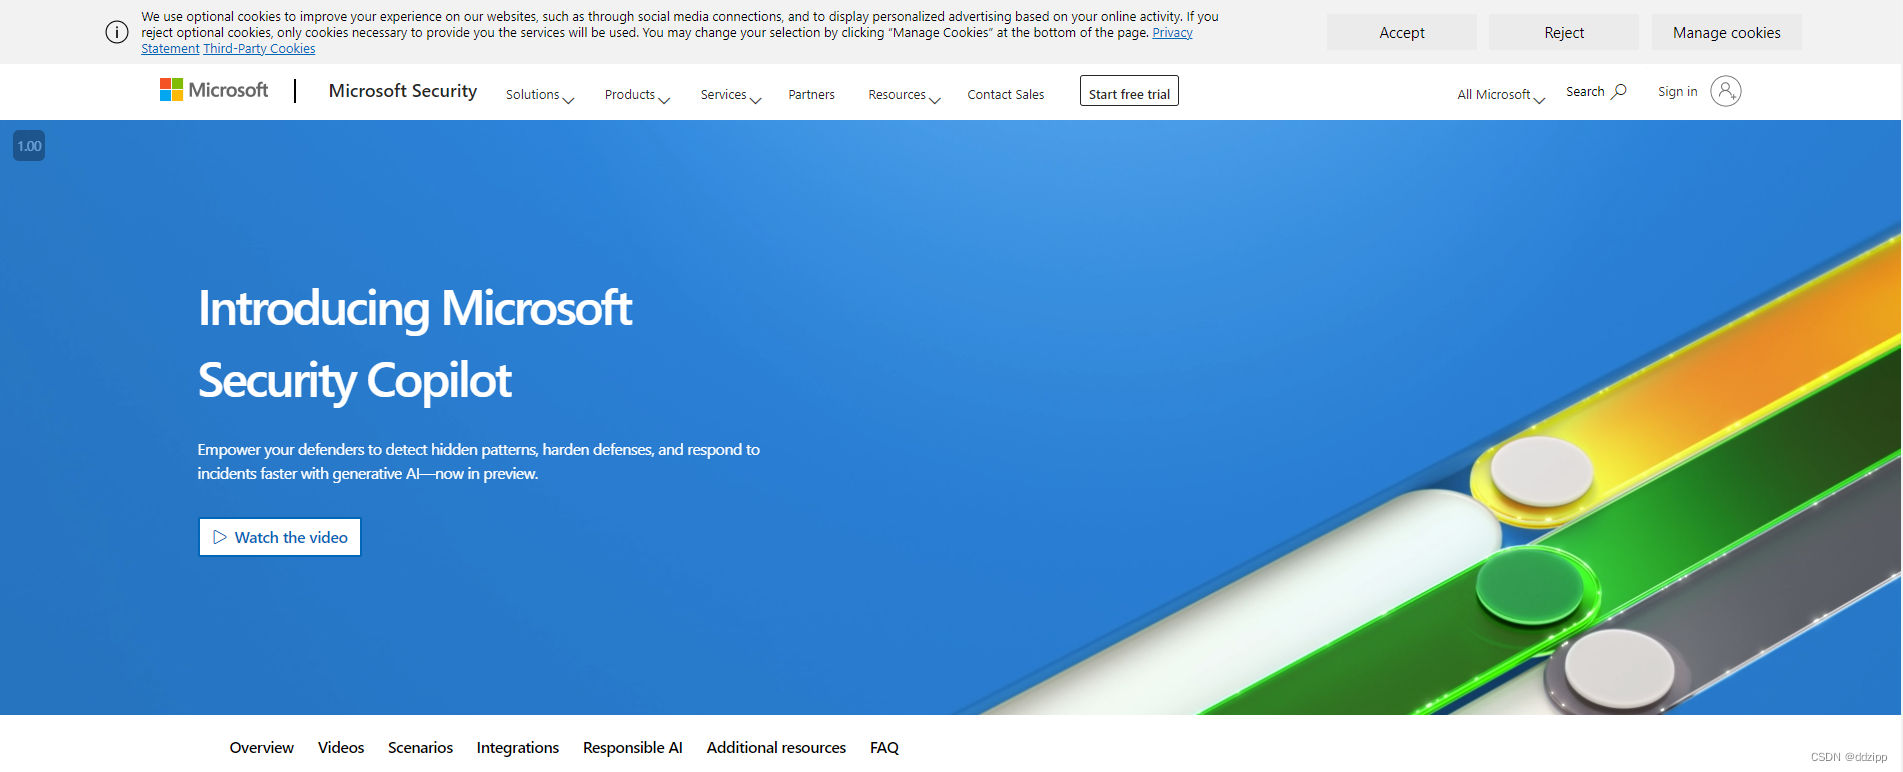Jump to the Overview section tab
The height and width of the screenshot is (772, 1903).
point(262,747)
